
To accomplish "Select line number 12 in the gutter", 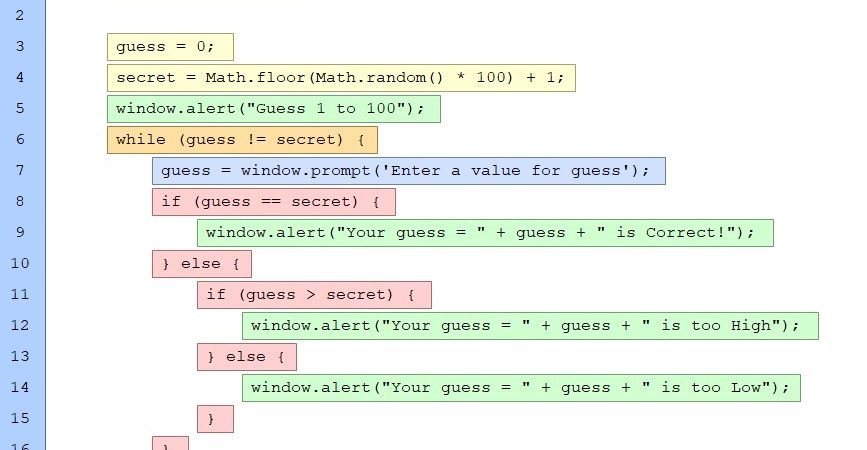I will pos(20,326).
